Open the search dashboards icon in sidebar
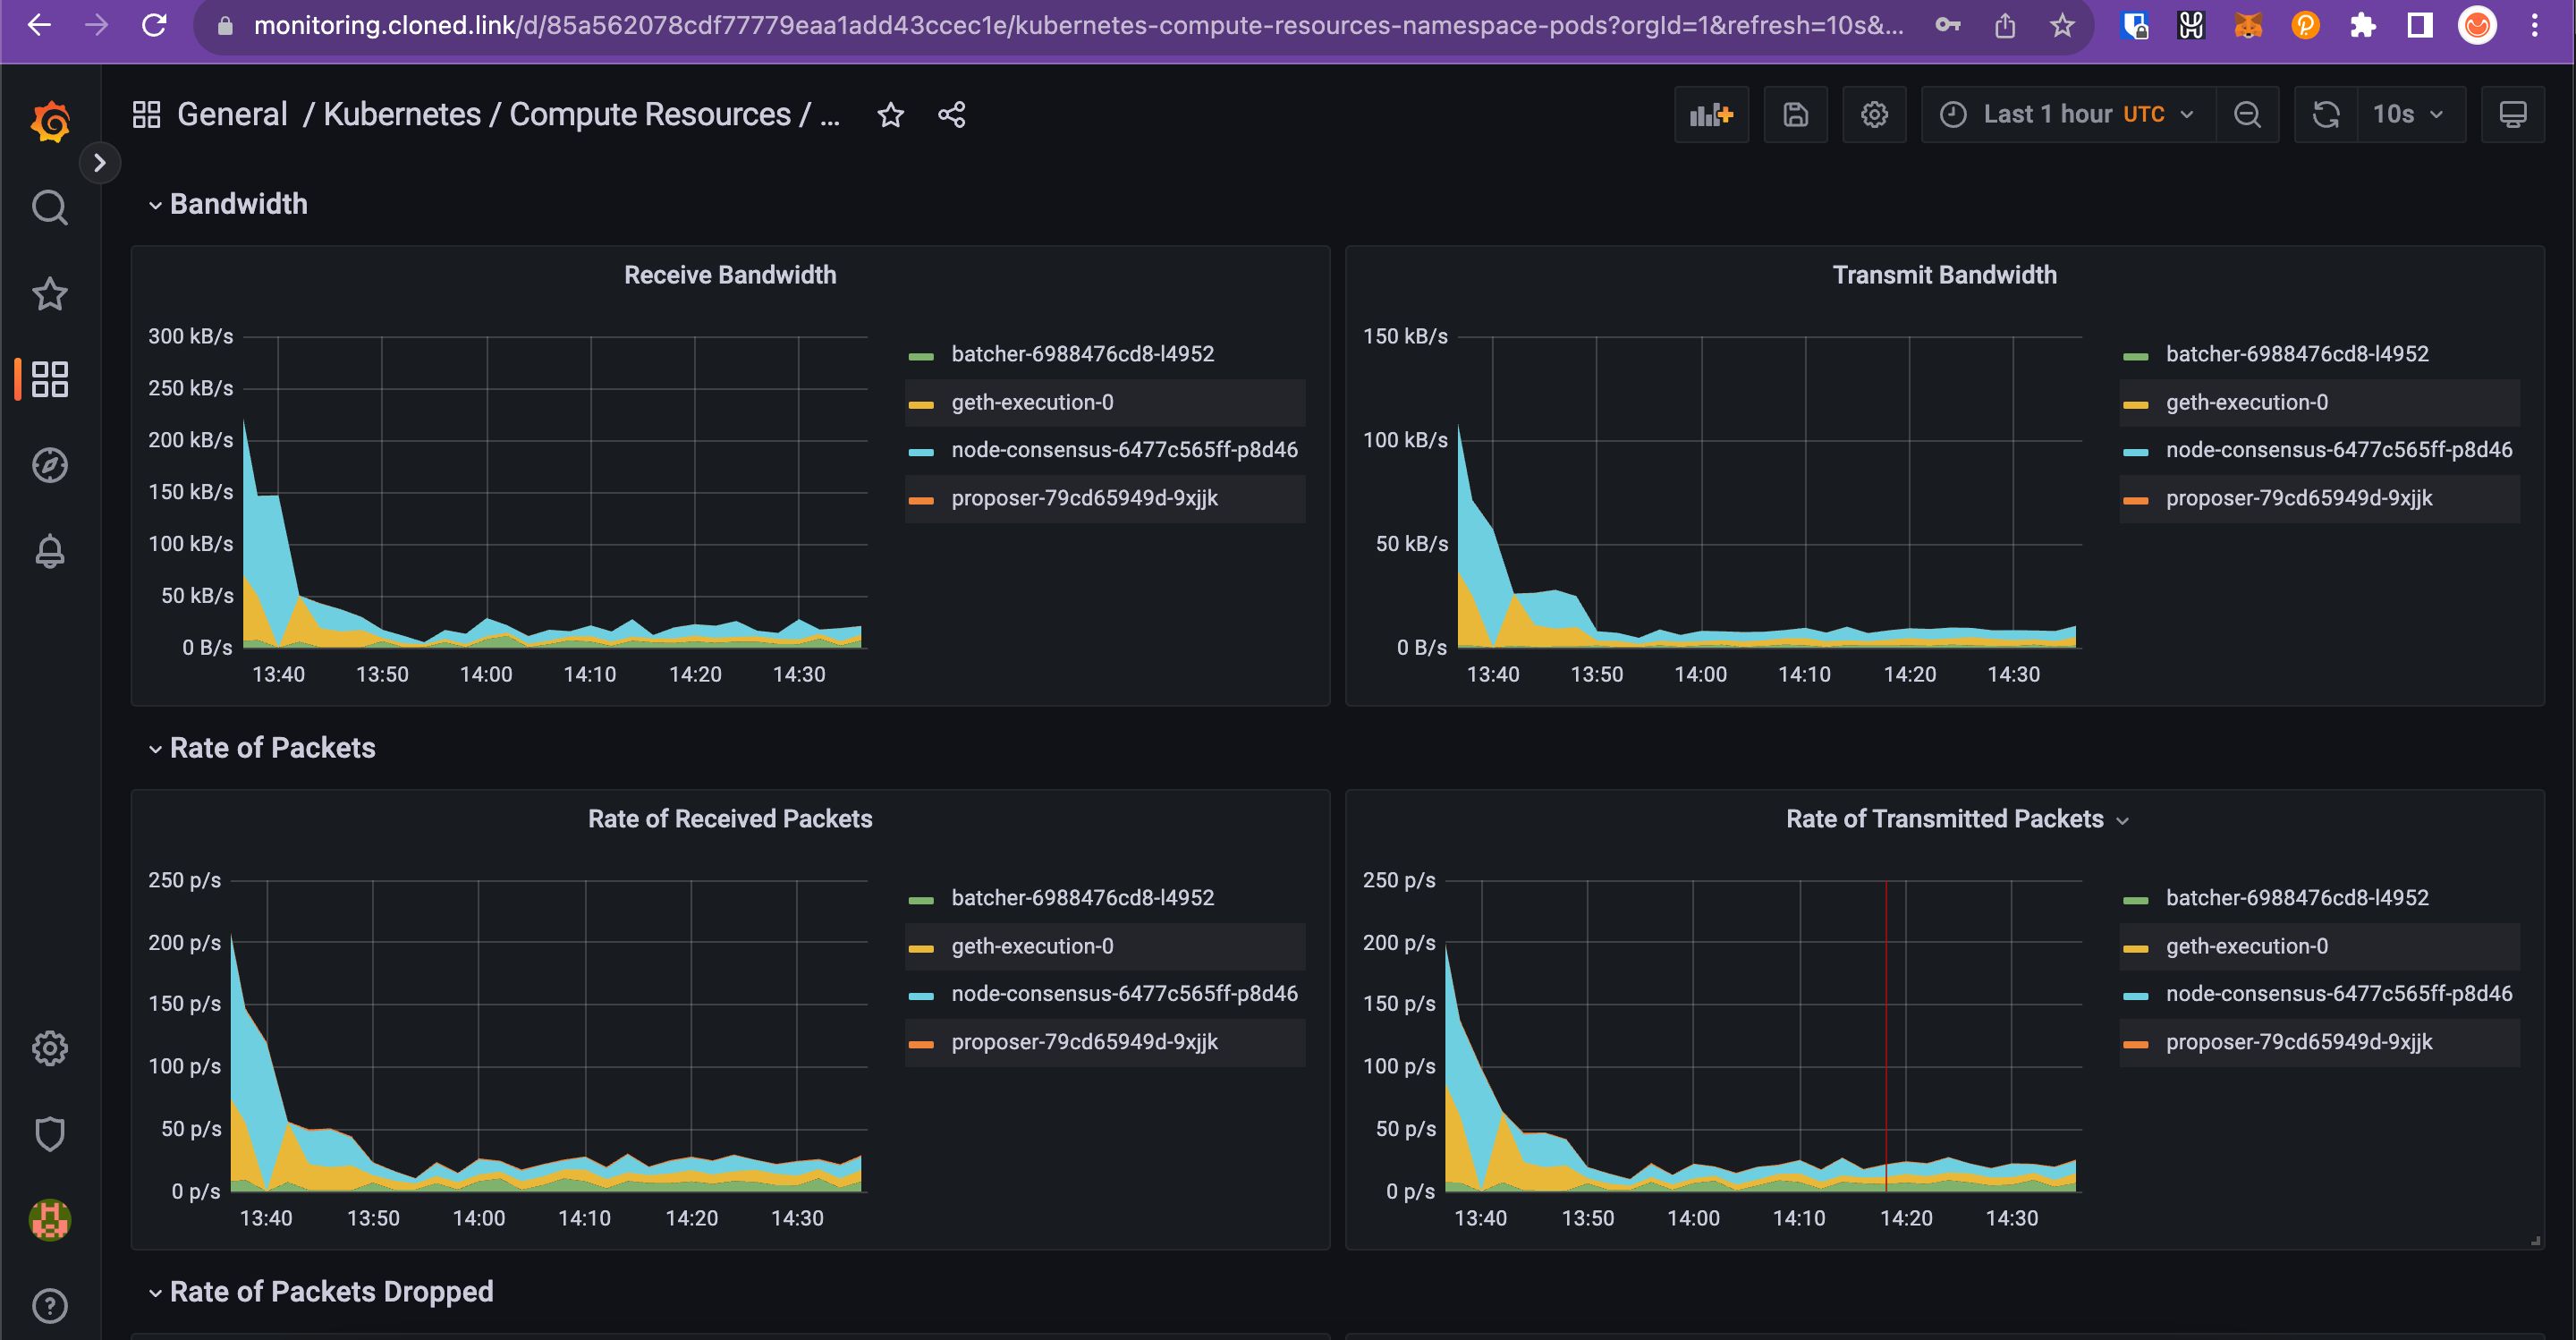This screenshot has width=2576, height=1340. coord(50,208)
